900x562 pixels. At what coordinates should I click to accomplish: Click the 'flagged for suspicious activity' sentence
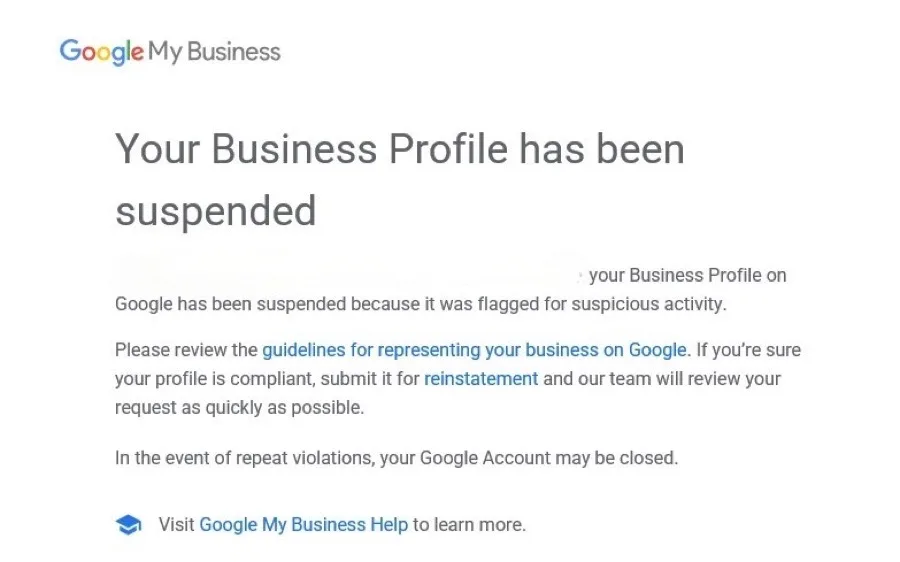pos(421,304)
